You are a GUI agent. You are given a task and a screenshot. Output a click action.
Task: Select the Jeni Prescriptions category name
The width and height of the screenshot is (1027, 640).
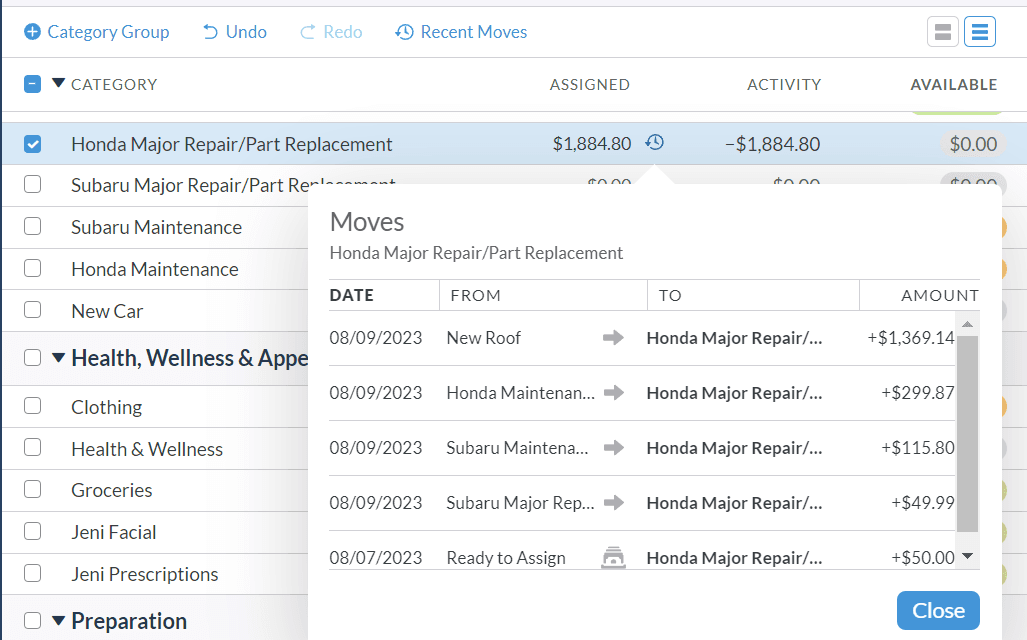point(145,574)
